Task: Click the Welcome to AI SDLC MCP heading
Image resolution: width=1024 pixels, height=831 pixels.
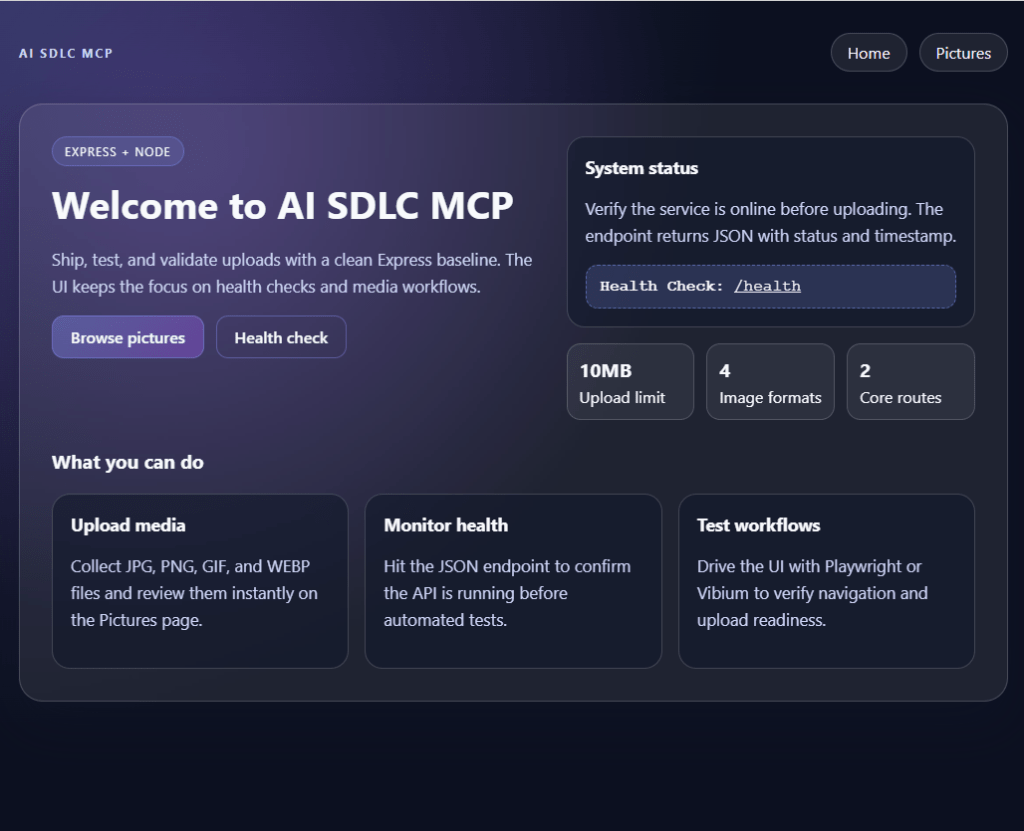Action: tap(283, 205)
